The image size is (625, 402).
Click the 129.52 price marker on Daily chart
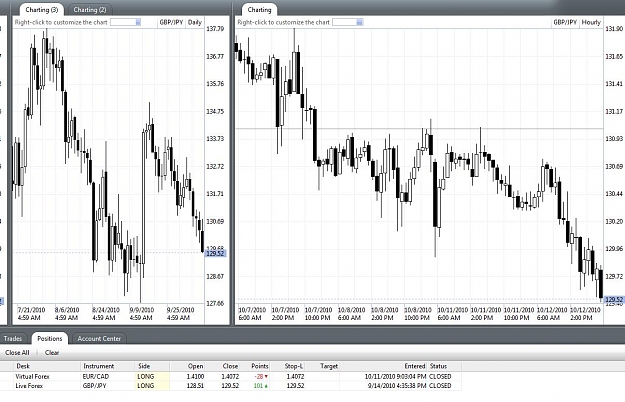point(216,253)
